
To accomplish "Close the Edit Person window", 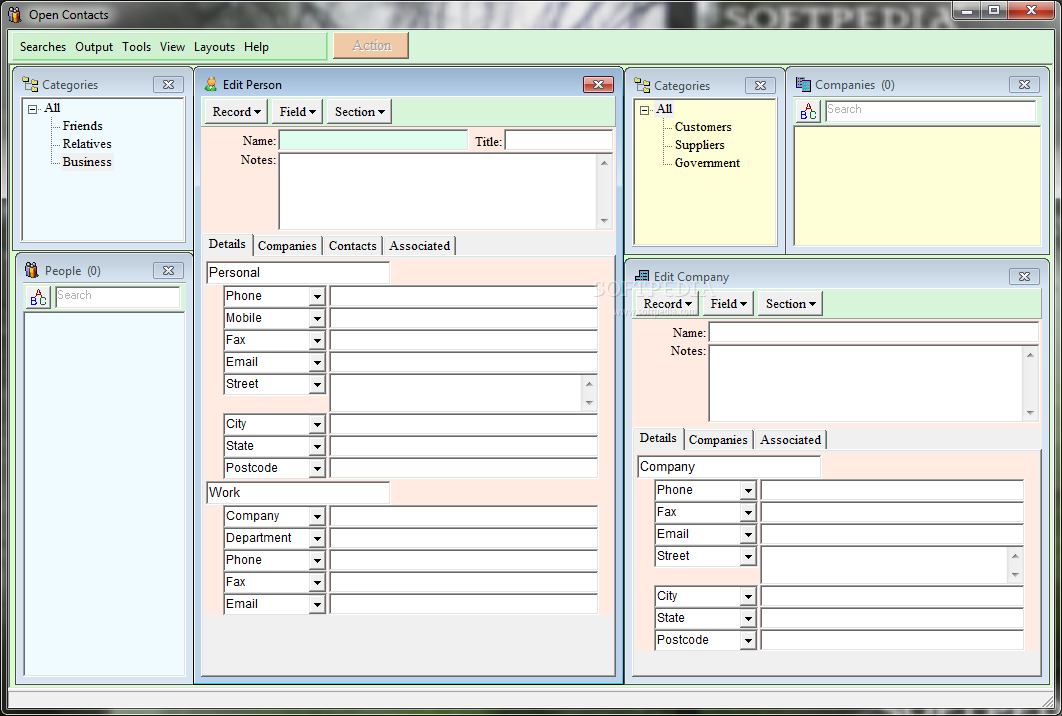I will [598, 85].
